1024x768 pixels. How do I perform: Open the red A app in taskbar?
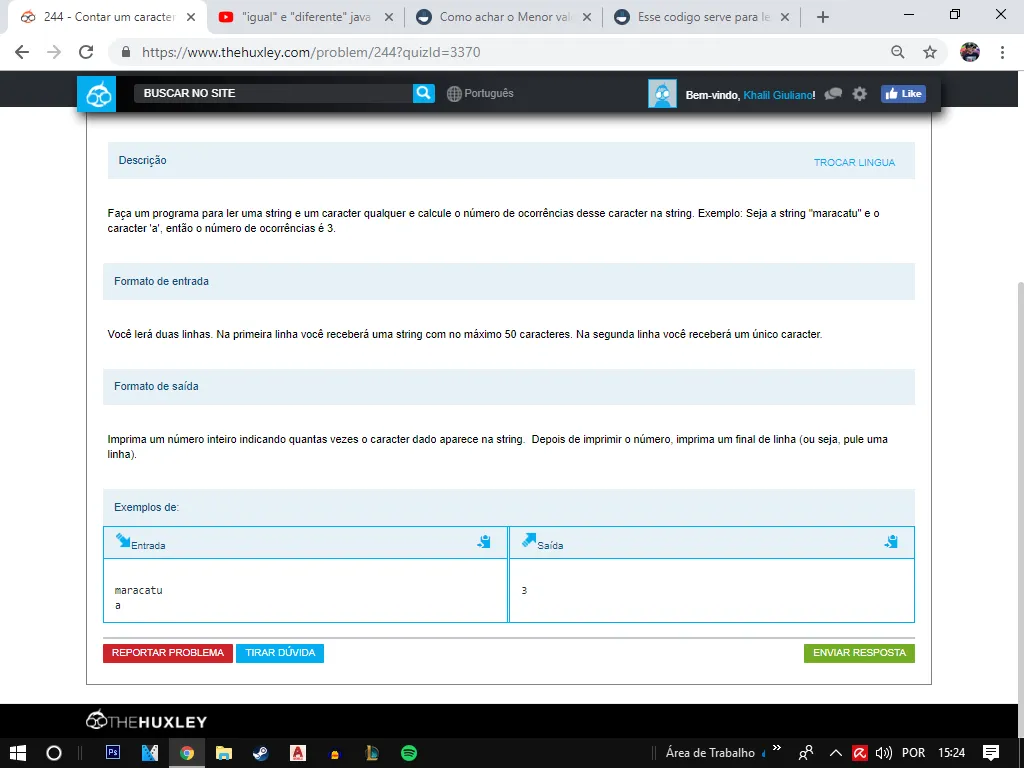click(298, 753)
